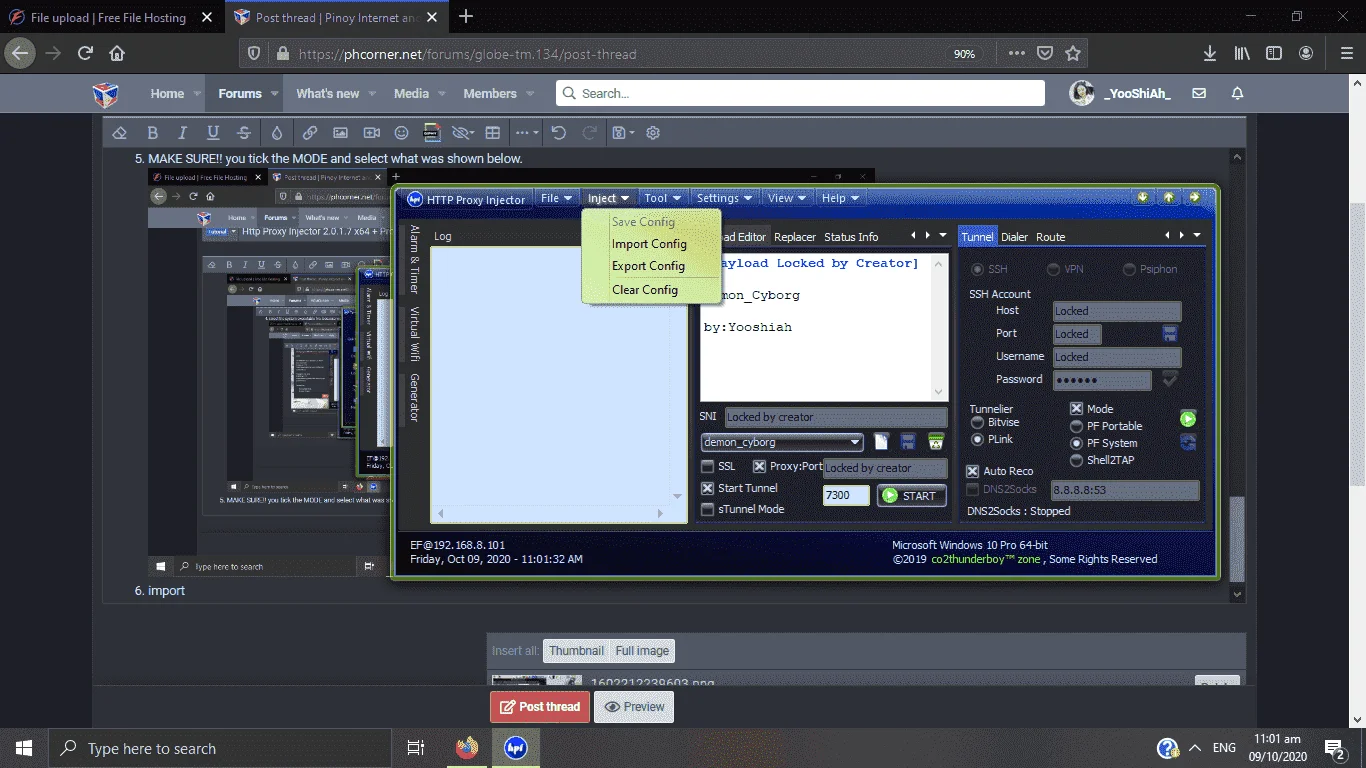Open the smilies emoji picker
Screen dimensions: 1366x768
pos(401,133)
